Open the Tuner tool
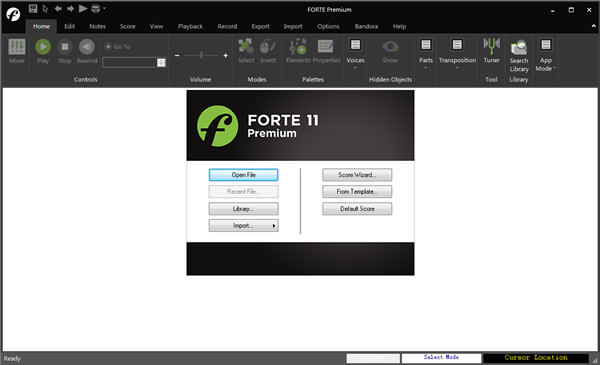 click(491, 51)
